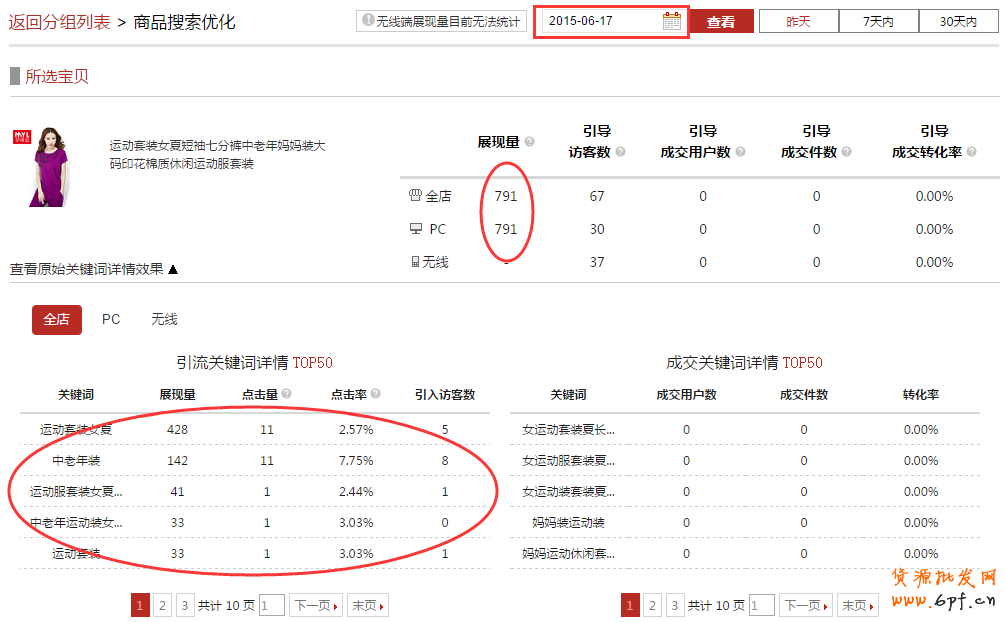Click help icon next to 成交件数
The image size is (1006, 622).
[x=846, y=152]
